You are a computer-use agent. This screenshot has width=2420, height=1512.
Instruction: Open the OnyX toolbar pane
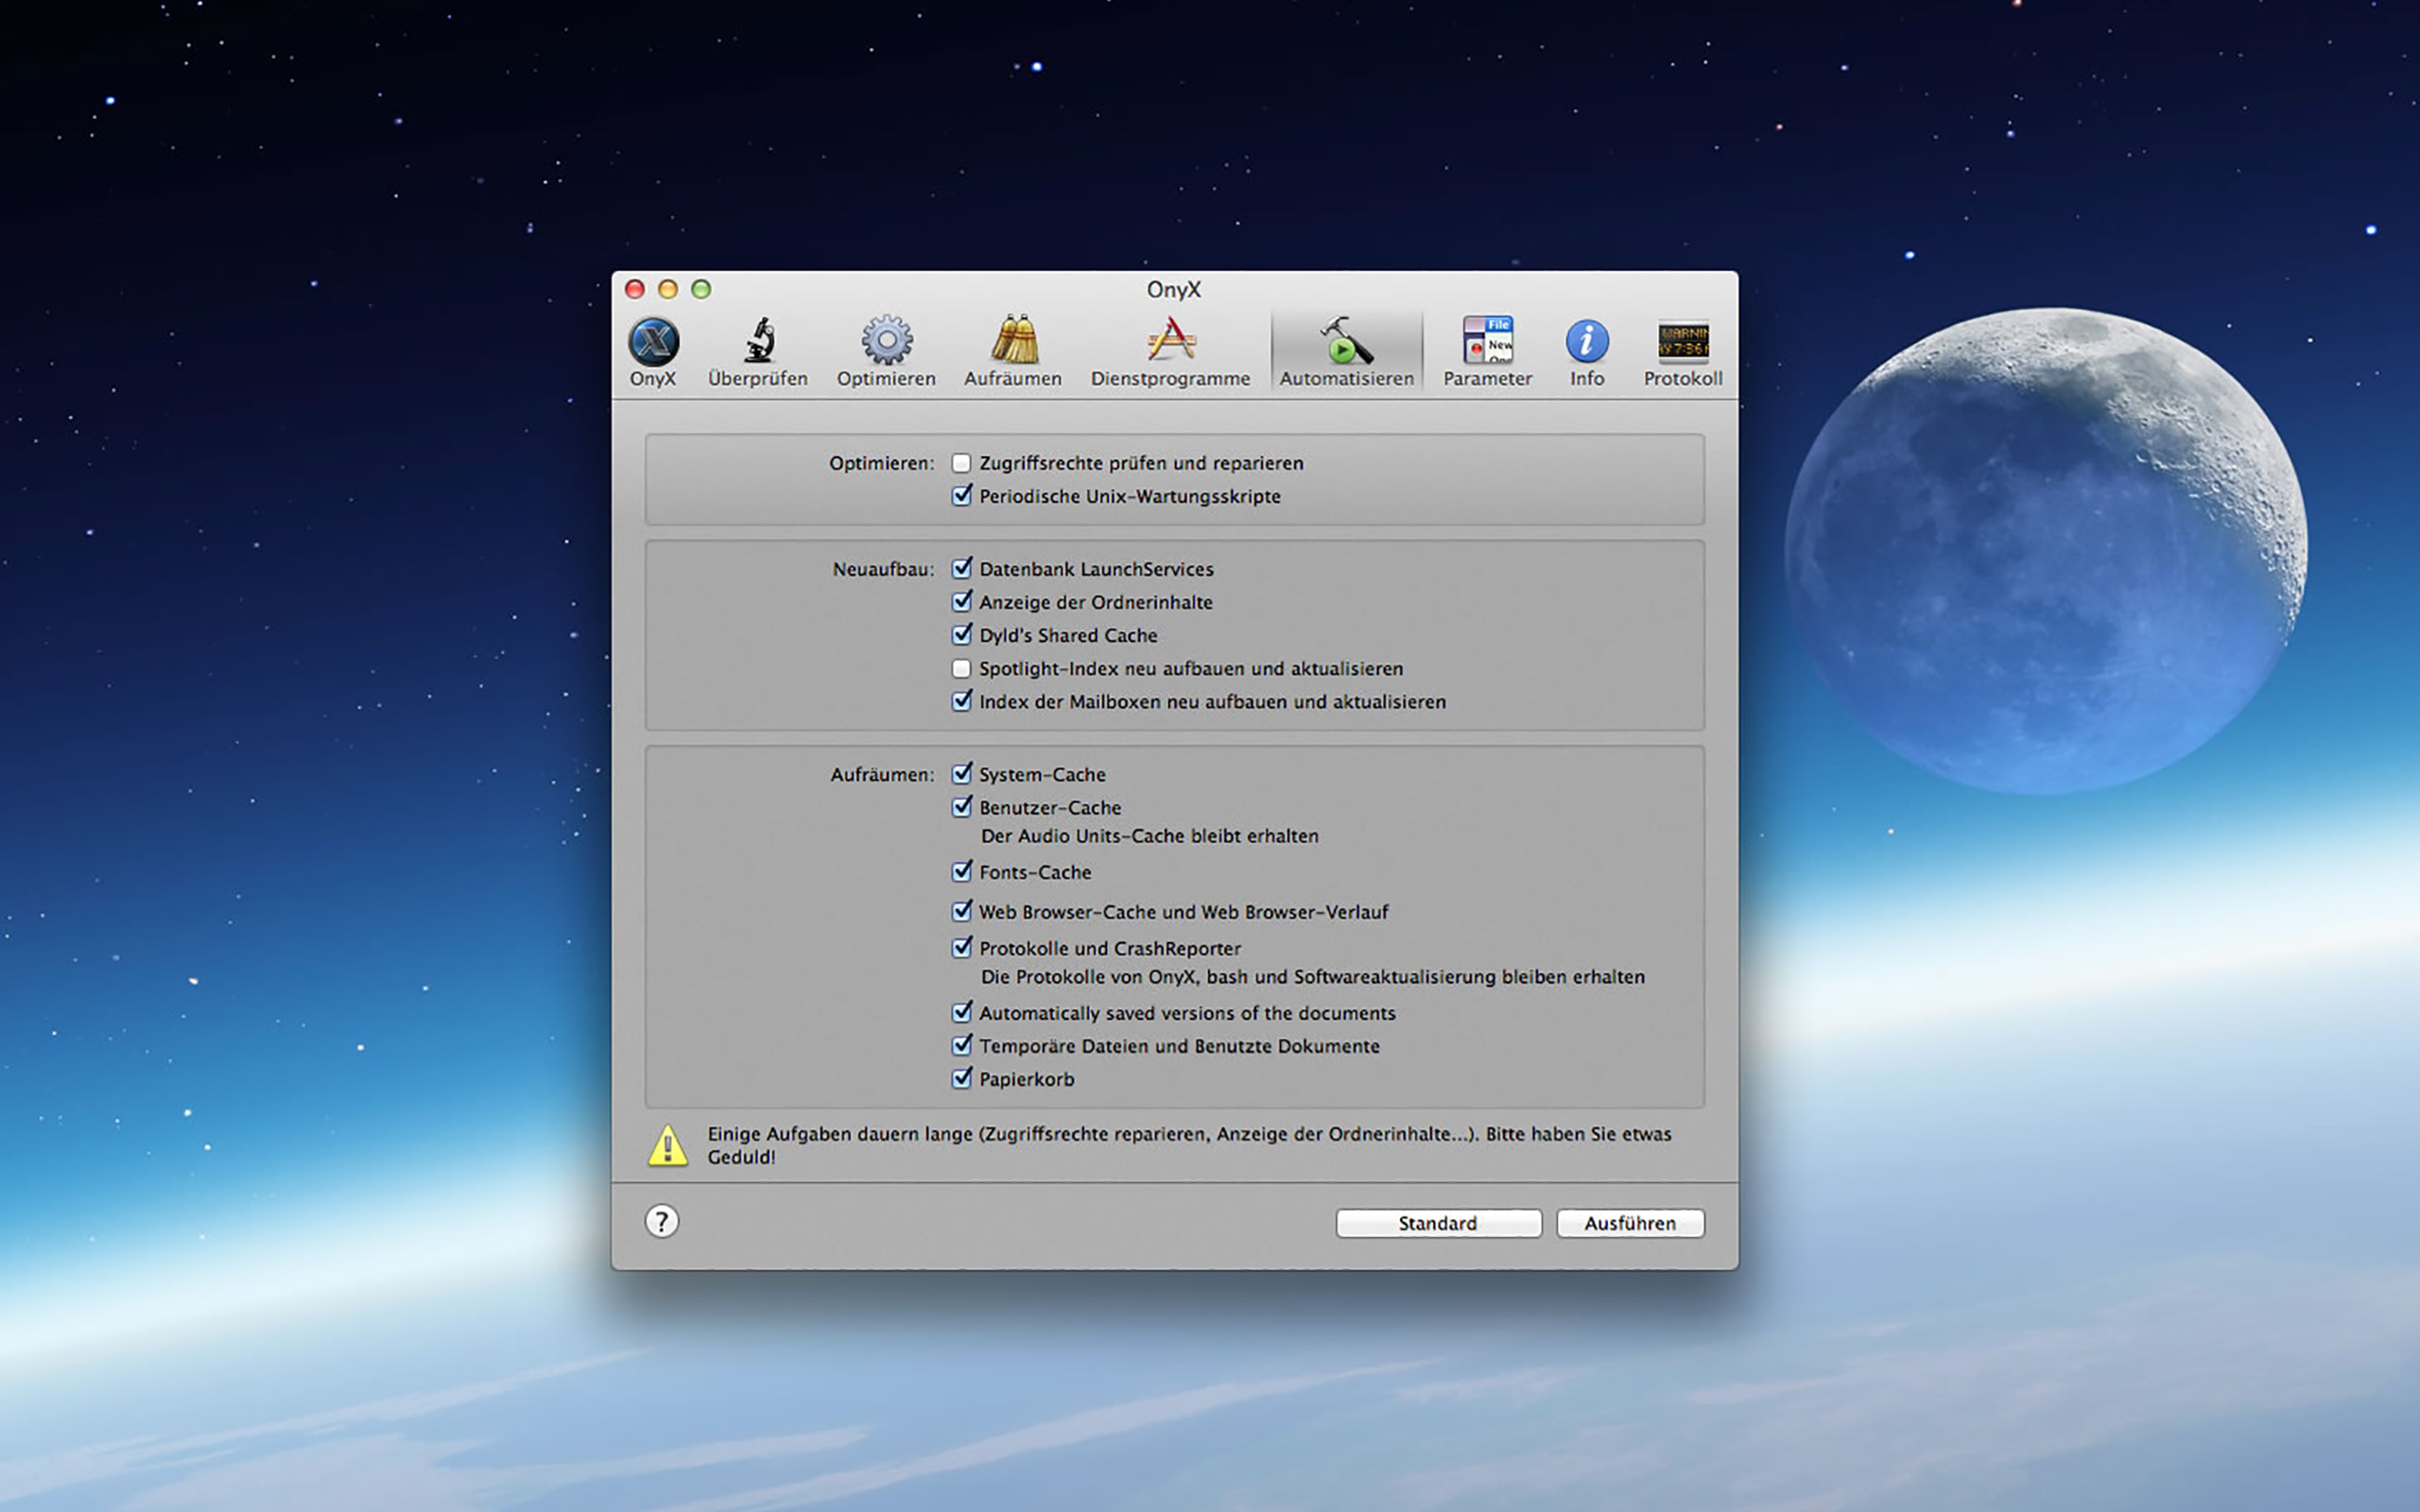(653, 351)
